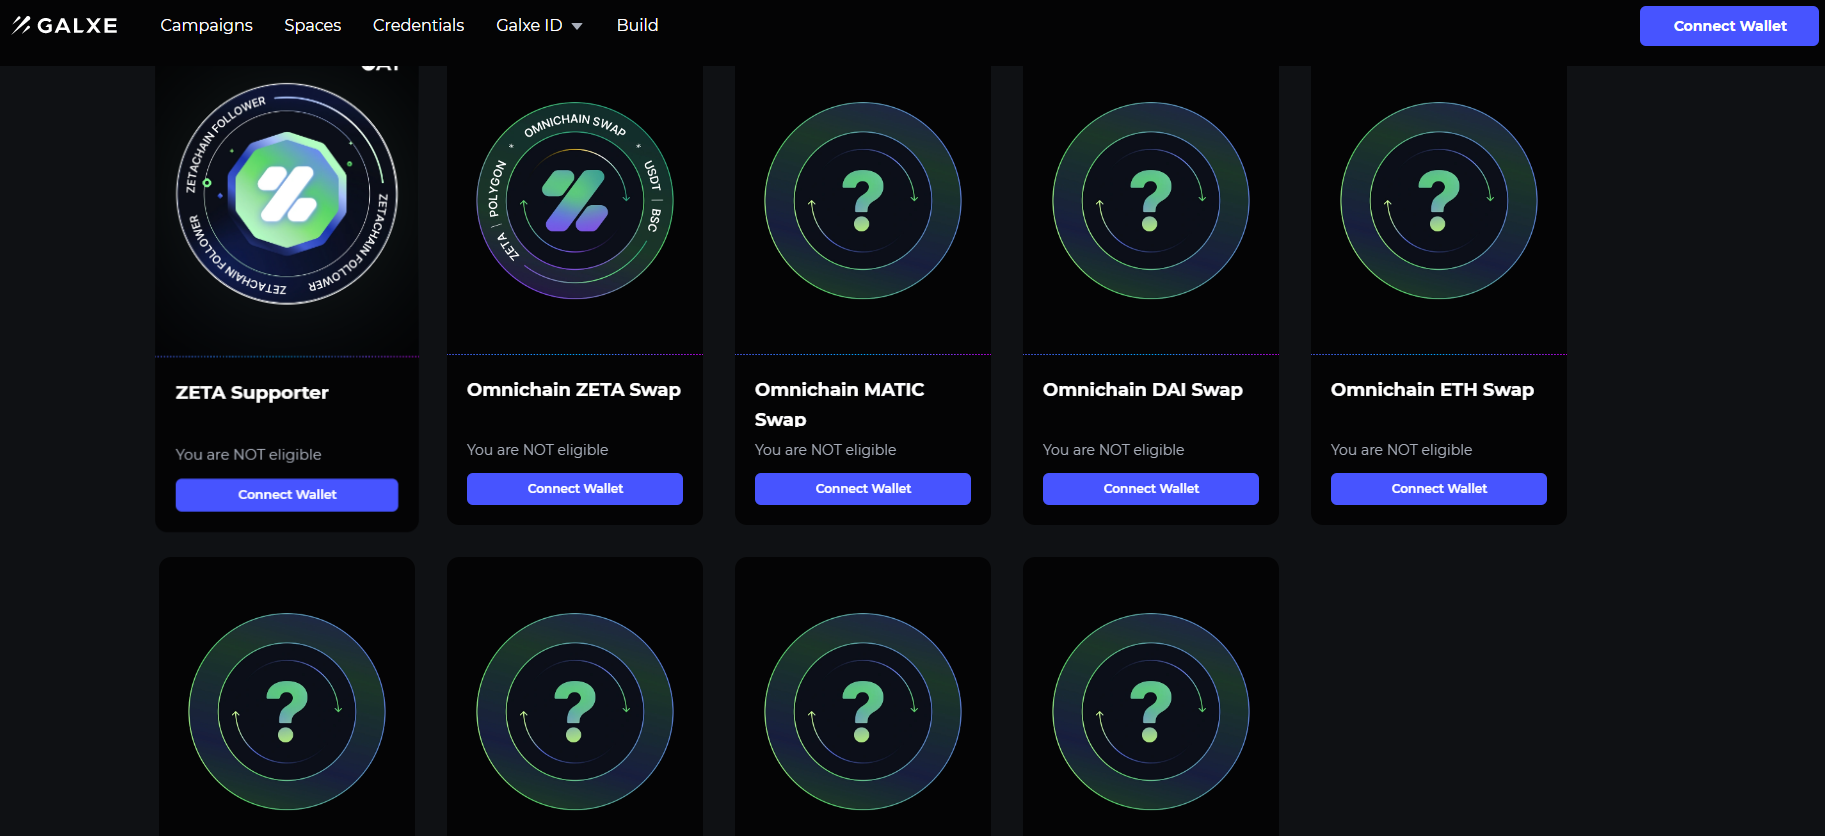Viewport: 1825px width, 836px height.
Task: Select the Omnichain ZETA Swap title
Action: (574, 390)
